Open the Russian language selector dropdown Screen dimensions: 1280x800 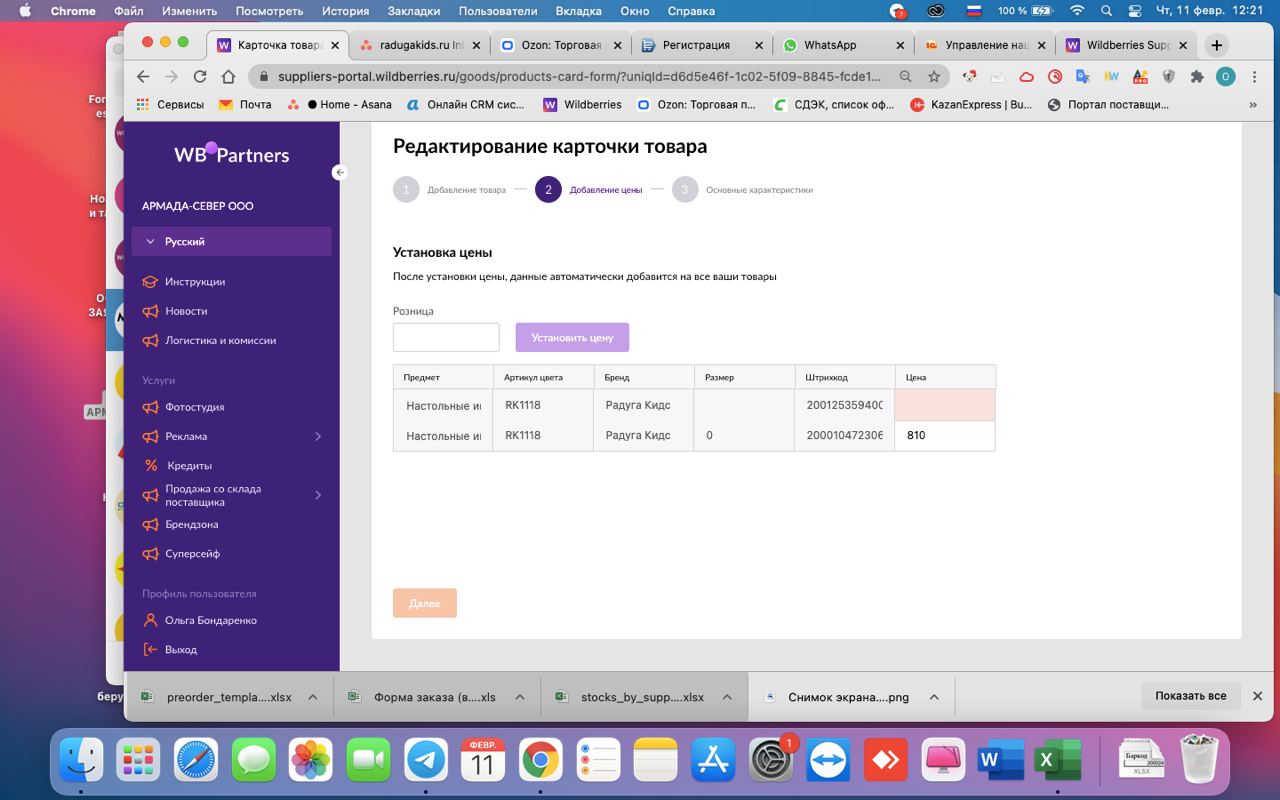point(231,241)
